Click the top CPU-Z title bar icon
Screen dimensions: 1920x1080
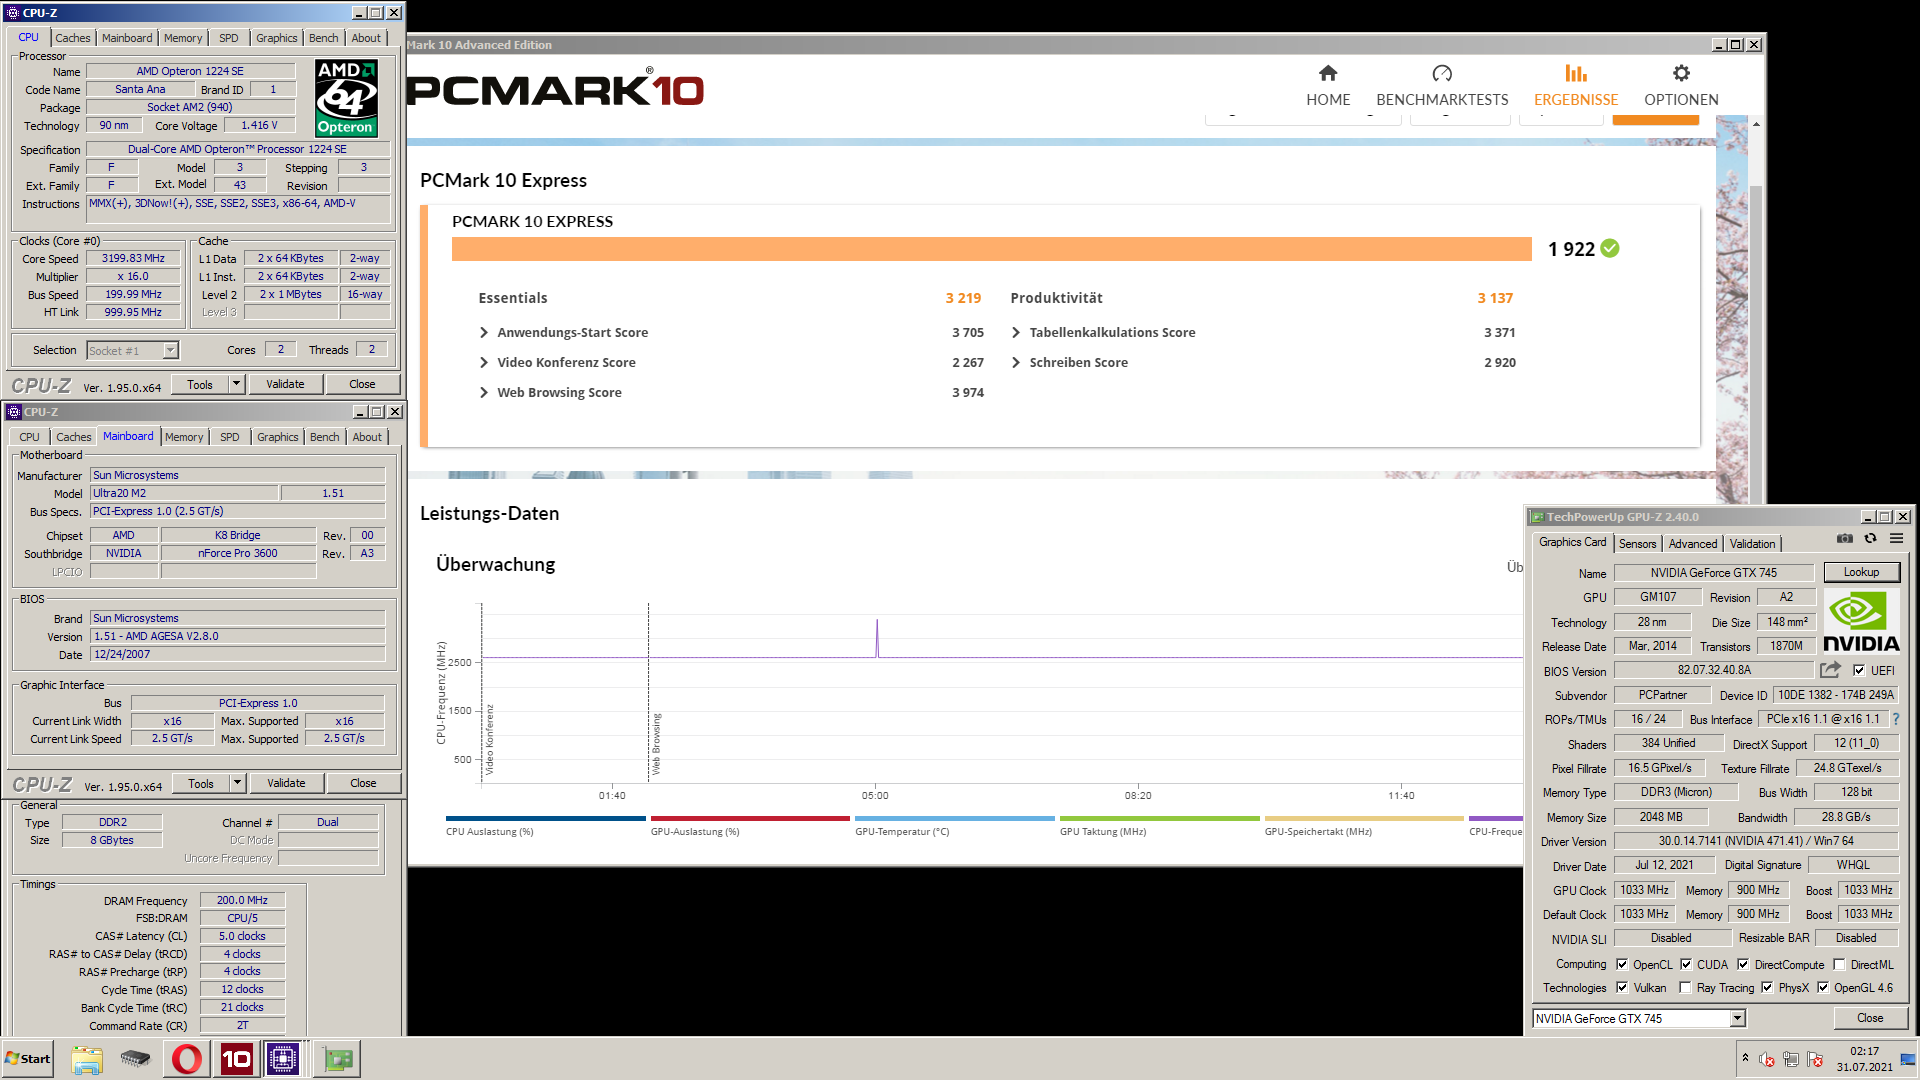pos(12,13)
